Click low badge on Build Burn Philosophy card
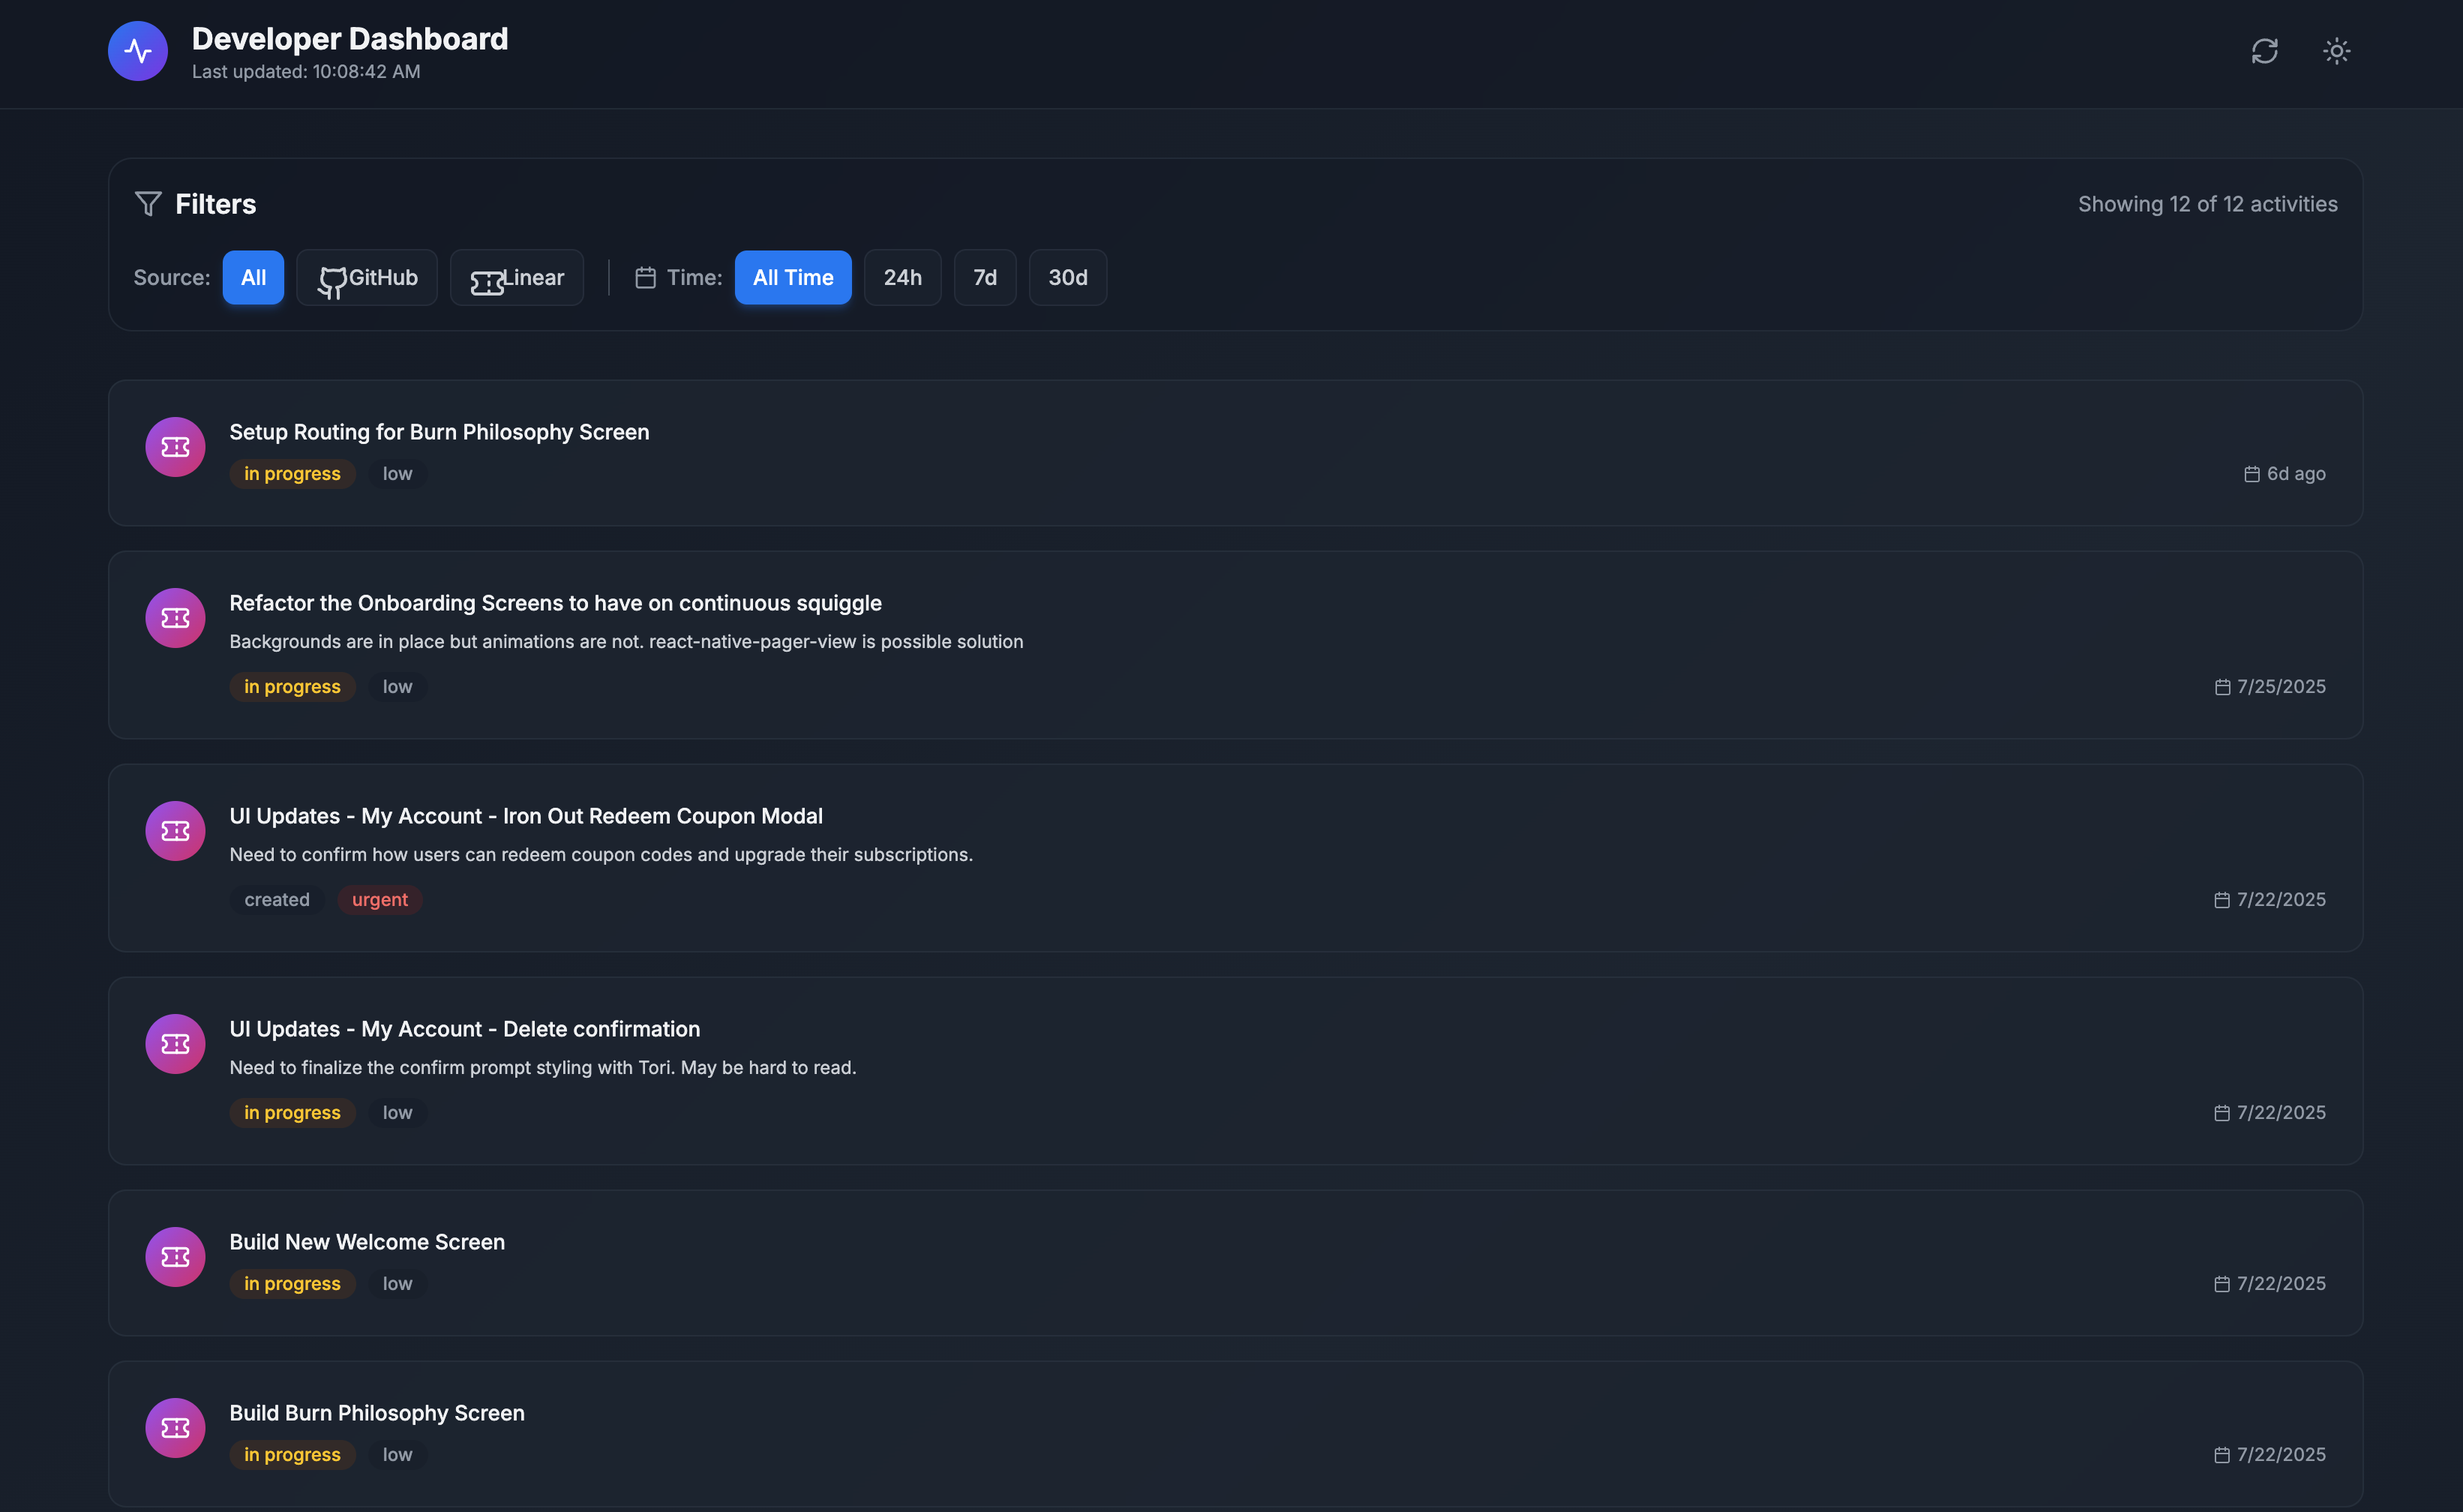The width and height of the screenshot is (2463, 1512). tap(397, 1455)
